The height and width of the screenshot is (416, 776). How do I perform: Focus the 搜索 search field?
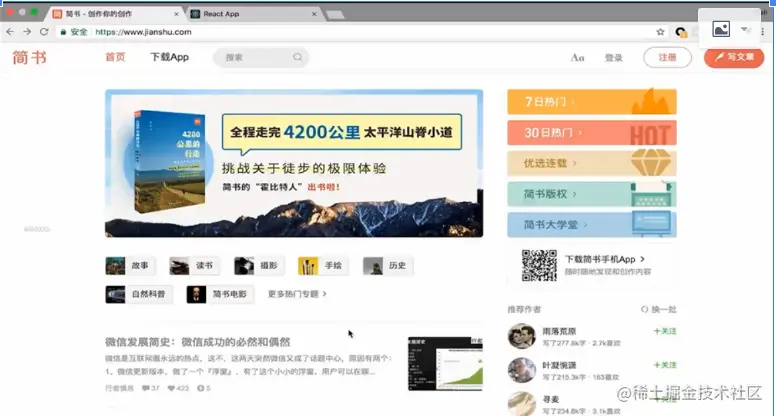click(x=261, y=57)
